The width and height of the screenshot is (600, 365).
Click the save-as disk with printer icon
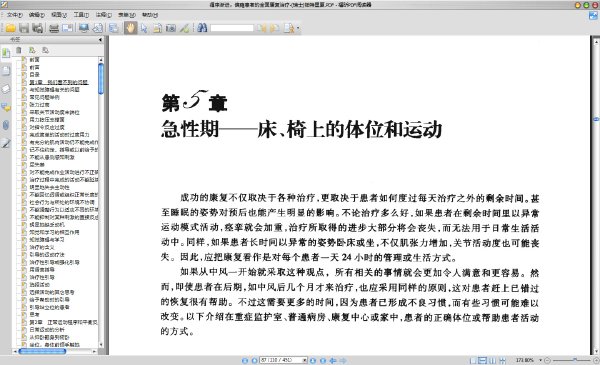pos(37,28)
